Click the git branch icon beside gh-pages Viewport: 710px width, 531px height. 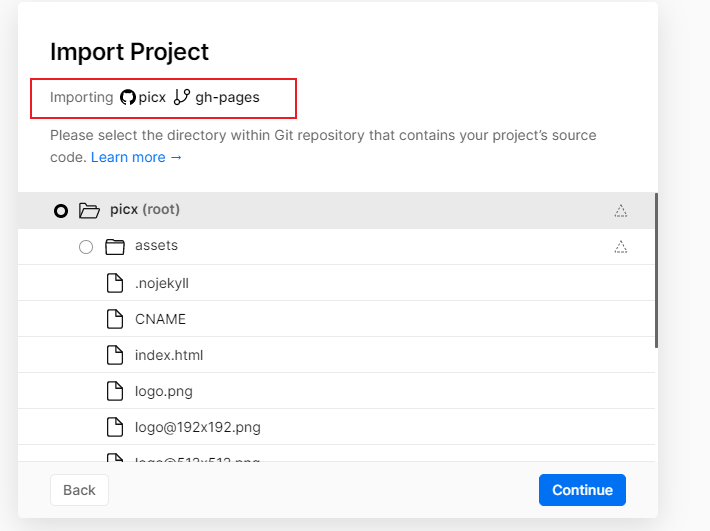coord(181,98)
